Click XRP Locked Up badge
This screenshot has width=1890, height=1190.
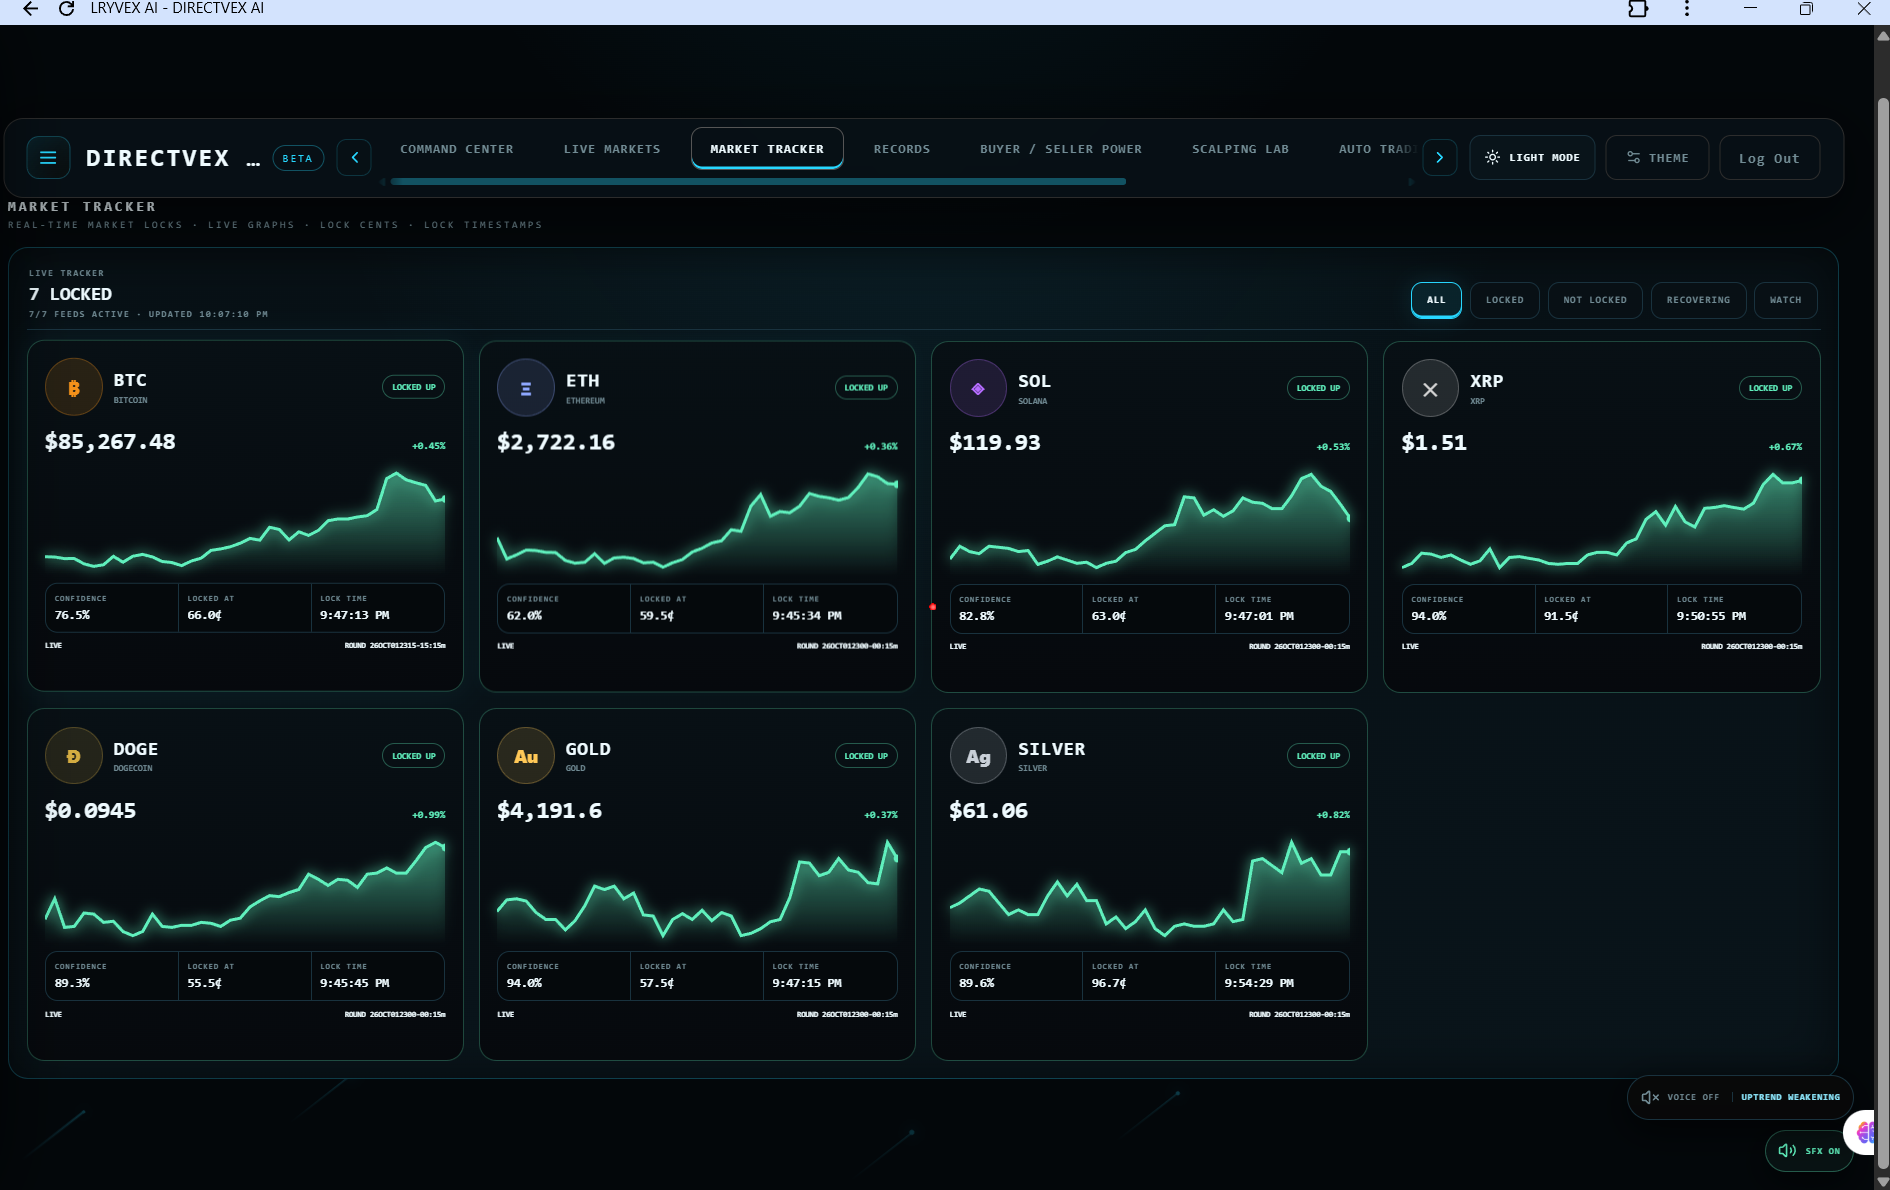coord(1770,388)
